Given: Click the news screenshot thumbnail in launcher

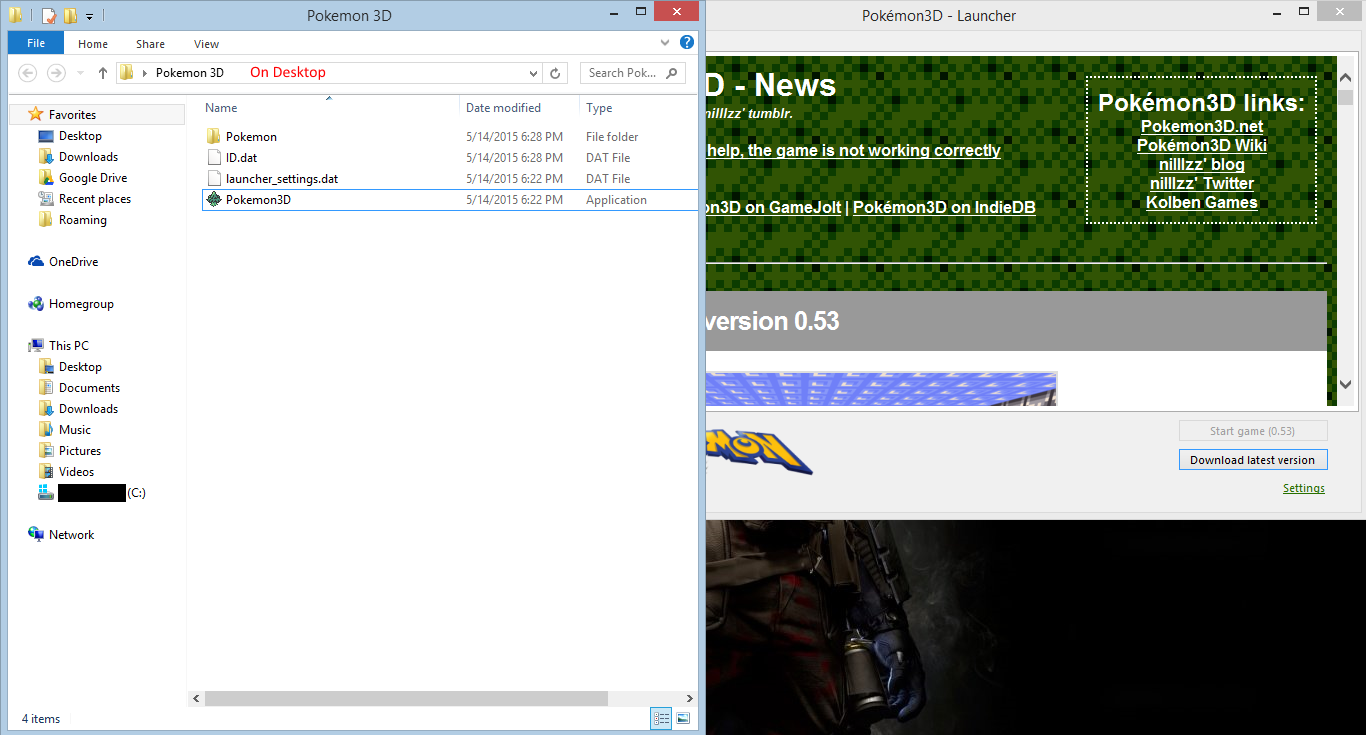Looking at the screenshot, I should click(881, 388).
